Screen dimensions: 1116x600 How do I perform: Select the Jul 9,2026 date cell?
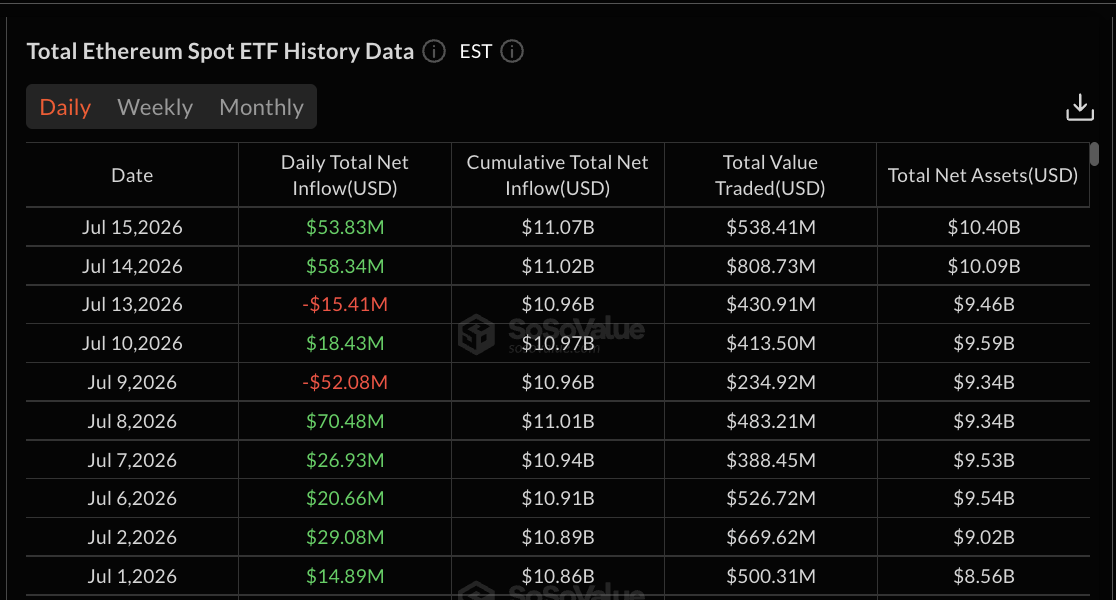[132, 382]
